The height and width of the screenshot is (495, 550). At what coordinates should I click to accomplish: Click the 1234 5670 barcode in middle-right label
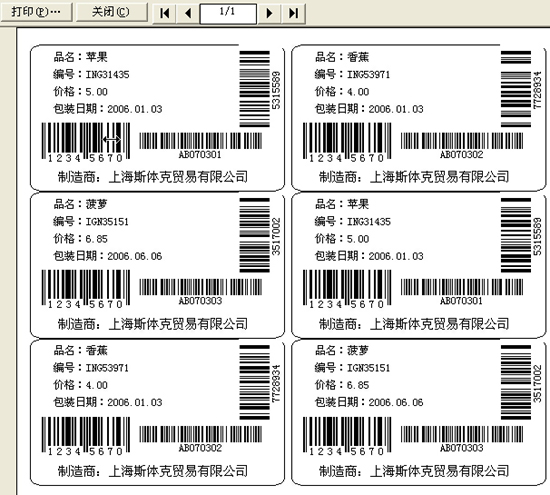[x=347, y=290]
